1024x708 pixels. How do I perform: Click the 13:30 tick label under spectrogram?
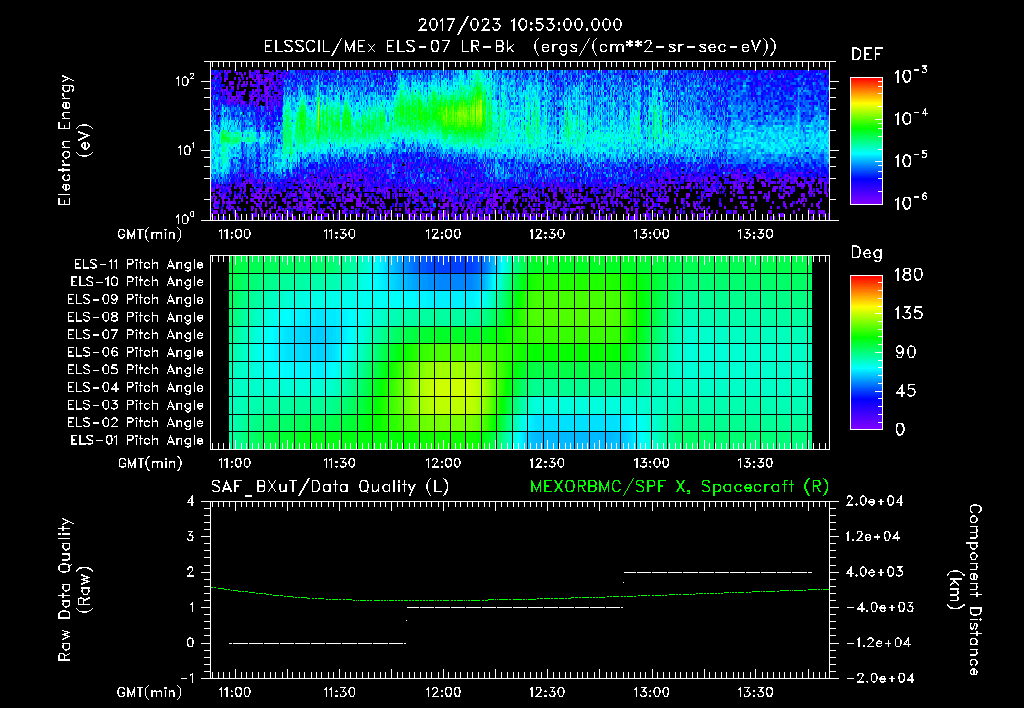(755, 234)
